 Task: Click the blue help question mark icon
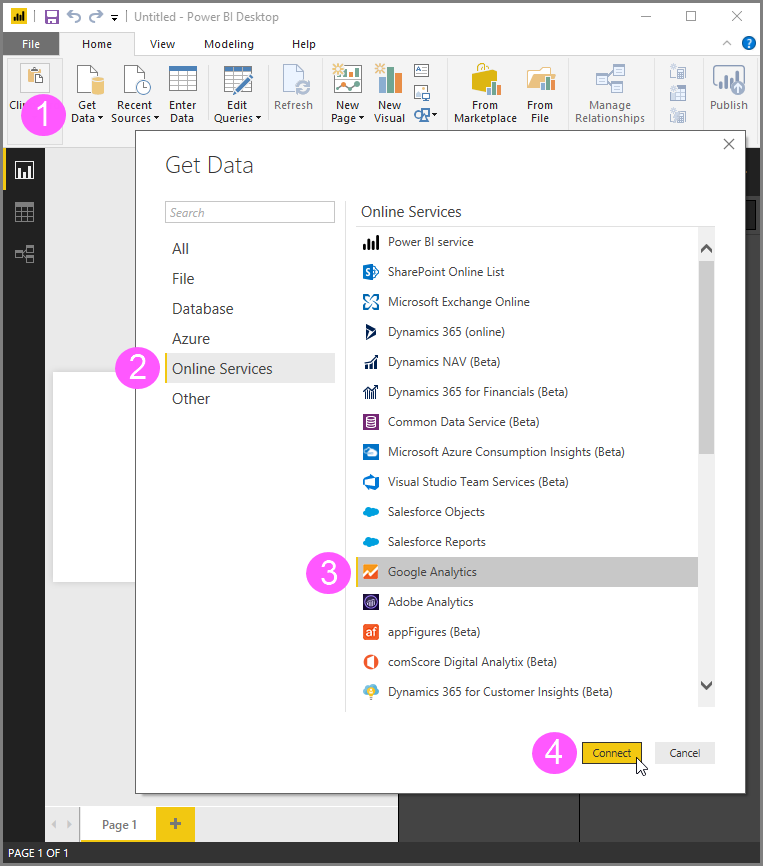tap(749, 43)
